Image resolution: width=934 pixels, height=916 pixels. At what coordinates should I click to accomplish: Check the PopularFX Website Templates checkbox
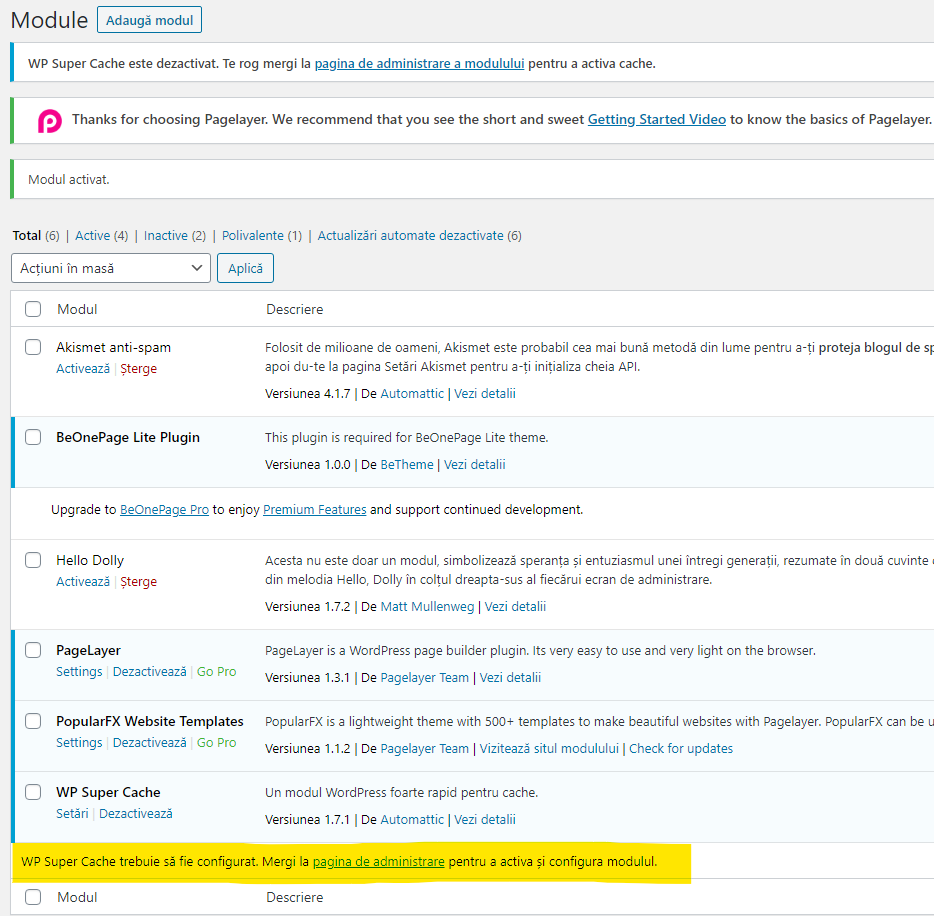point(33,721)
